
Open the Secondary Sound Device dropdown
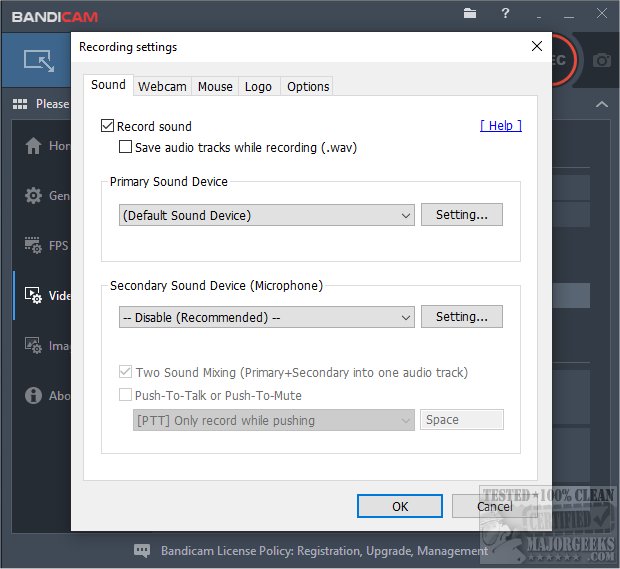pos(267,317)
